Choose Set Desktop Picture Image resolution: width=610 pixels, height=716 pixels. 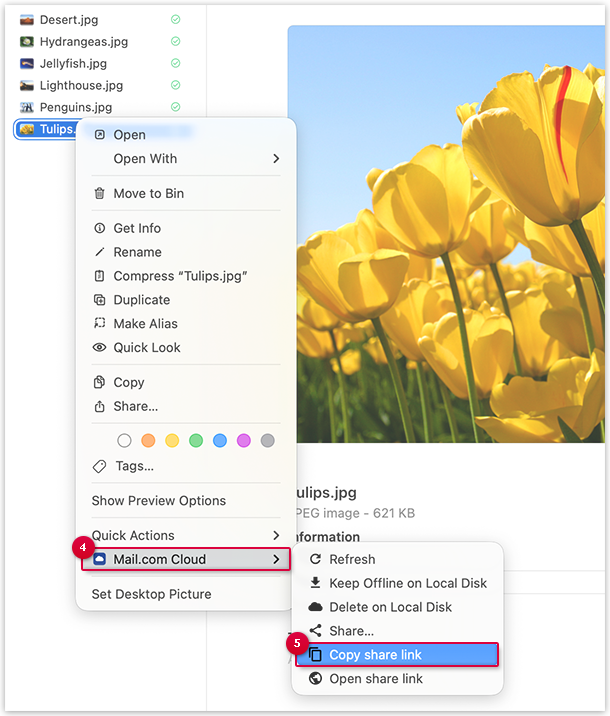[x=151, y=594]
